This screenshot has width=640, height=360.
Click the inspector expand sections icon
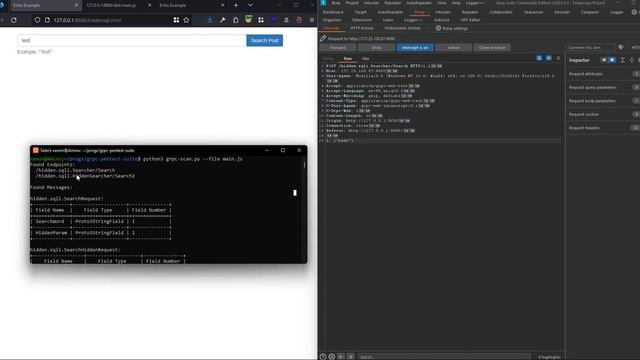[631, 60]
